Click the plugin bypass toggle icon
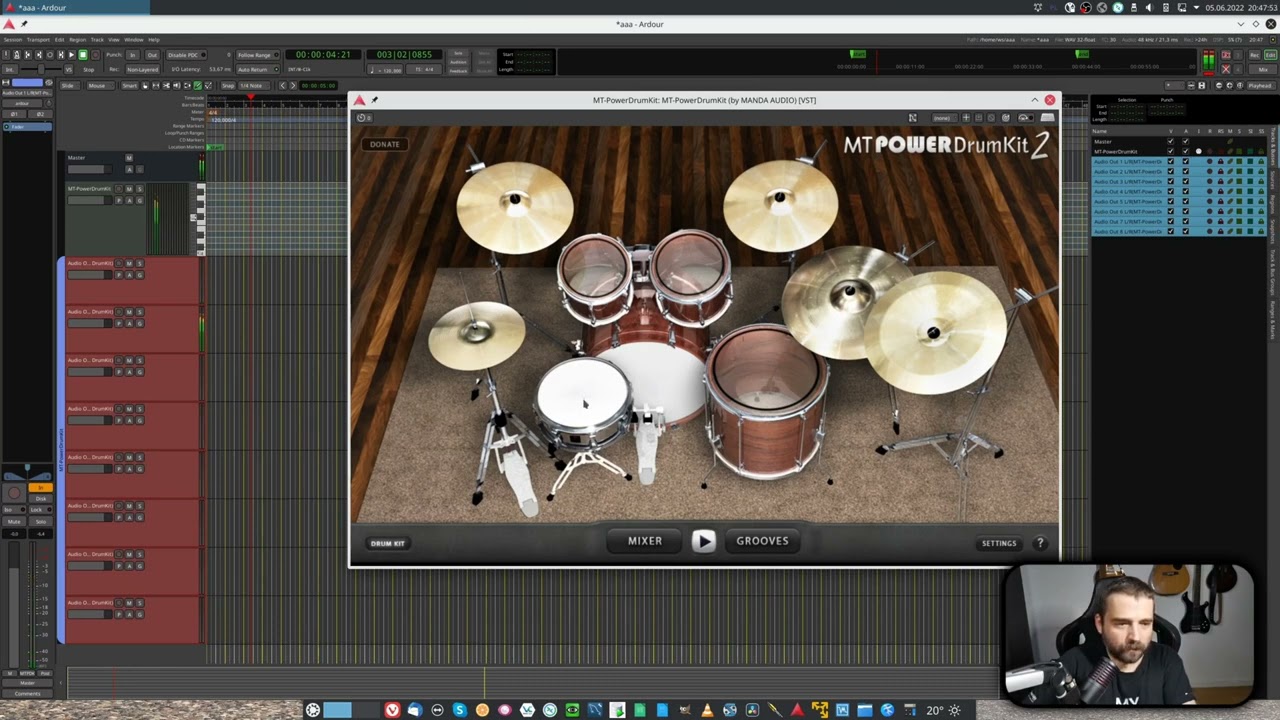 [x=1026, y=117]
